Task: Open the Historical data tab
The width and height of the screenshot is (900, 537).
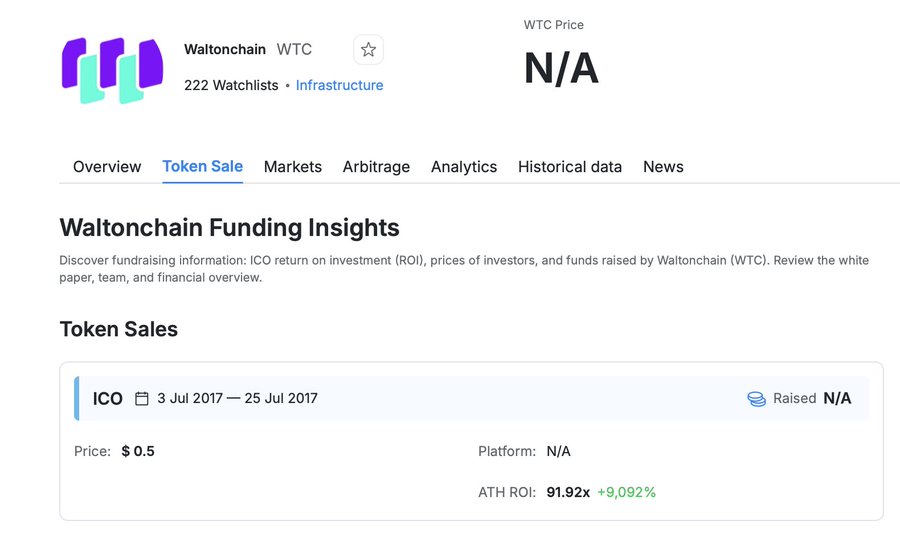Action: [570, 167]
